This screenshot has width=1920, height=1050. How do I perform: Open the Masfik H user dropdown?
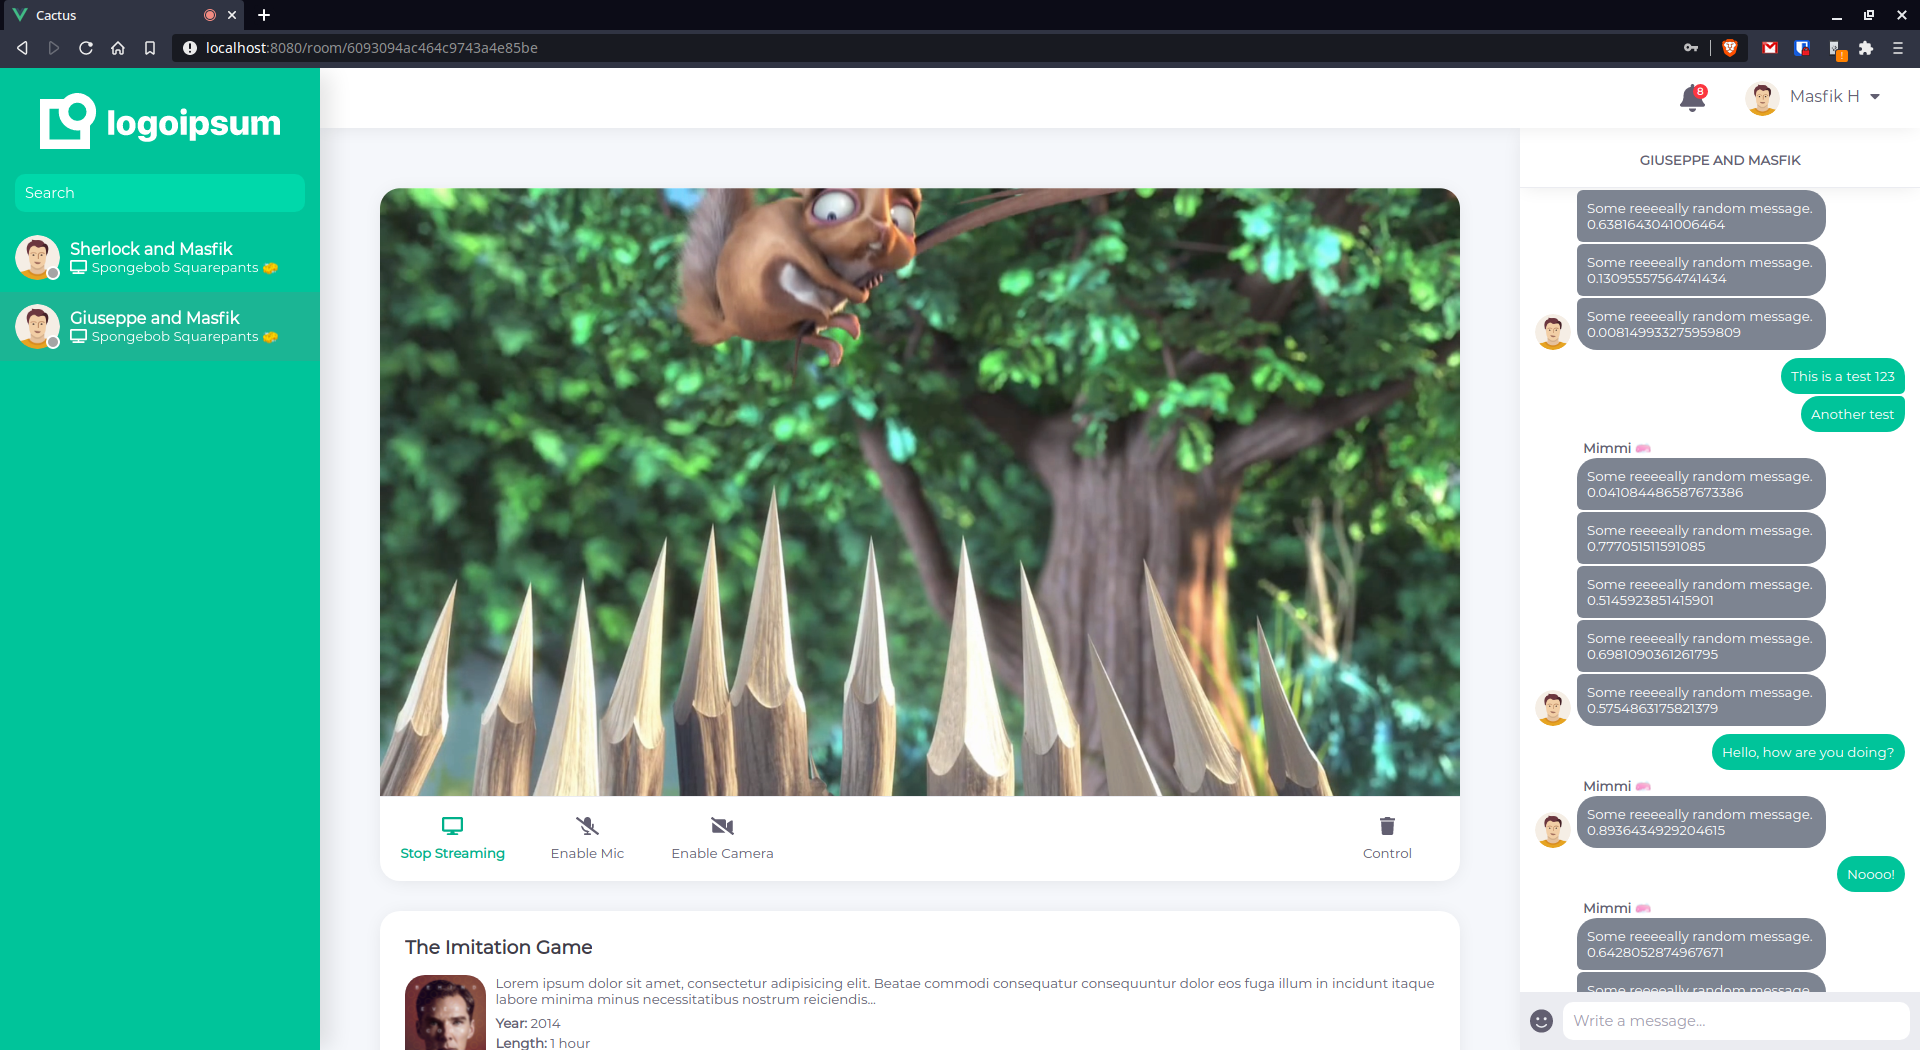tap(1836, 96)
